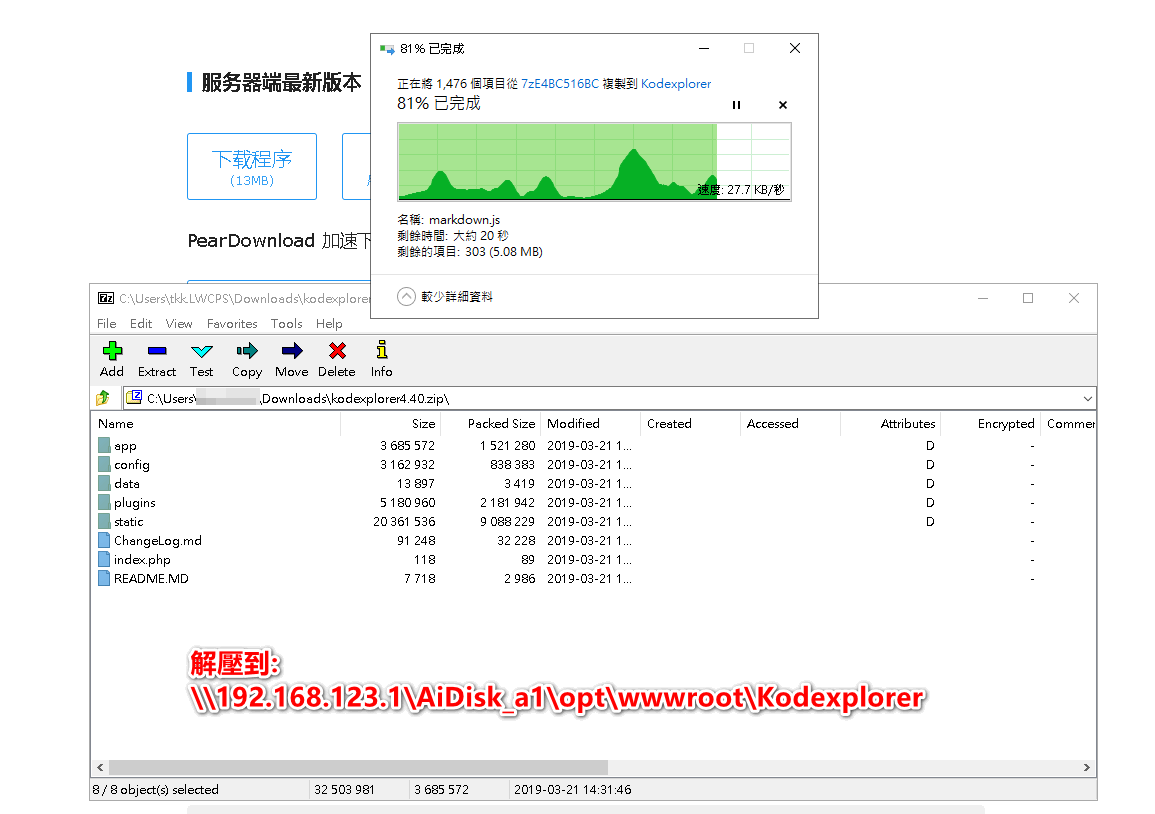
Task: Sort by the Name column header
Action: coord(116,424)
